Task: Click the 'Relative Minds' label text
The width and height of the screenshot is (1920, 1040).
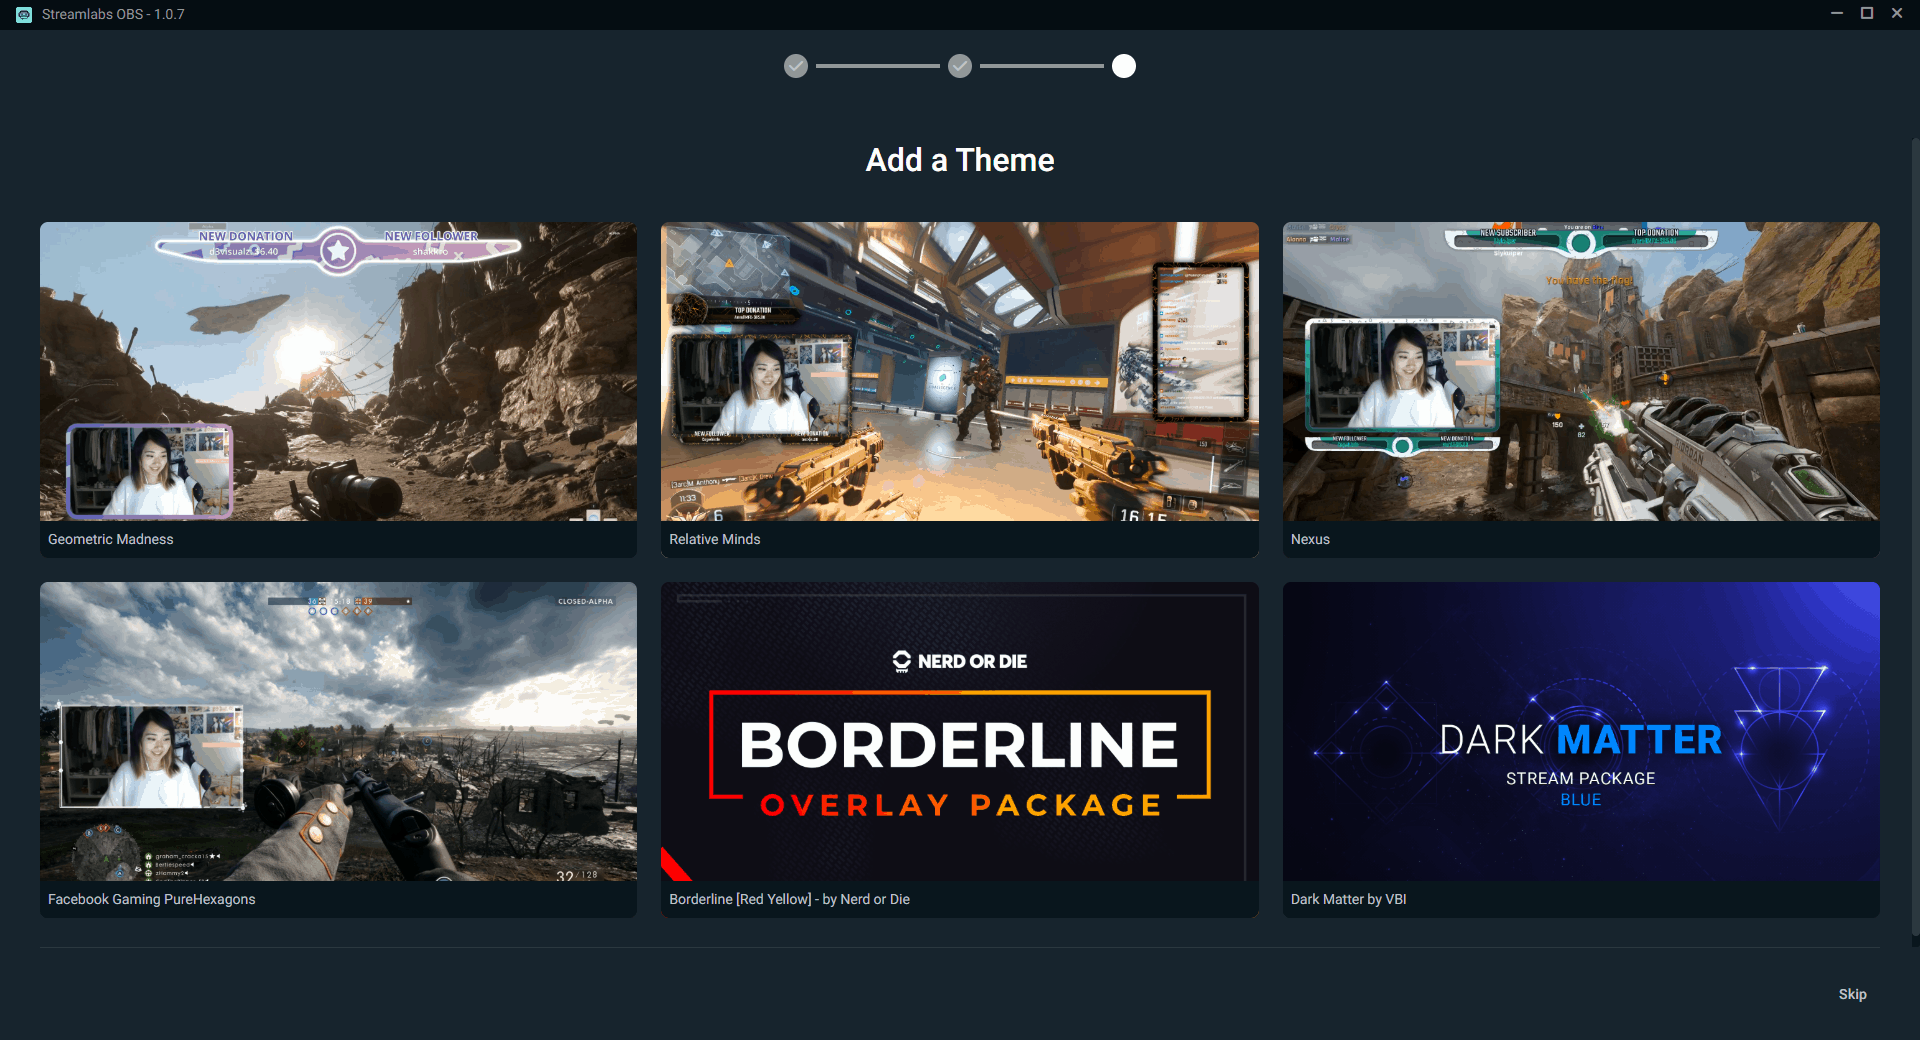Action: (715, 539)
